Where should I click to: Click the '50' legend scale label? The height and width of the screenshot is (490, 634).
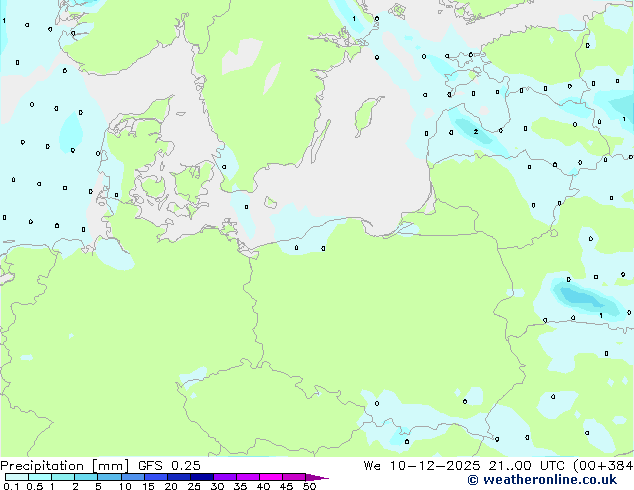(x=309, y=486)
